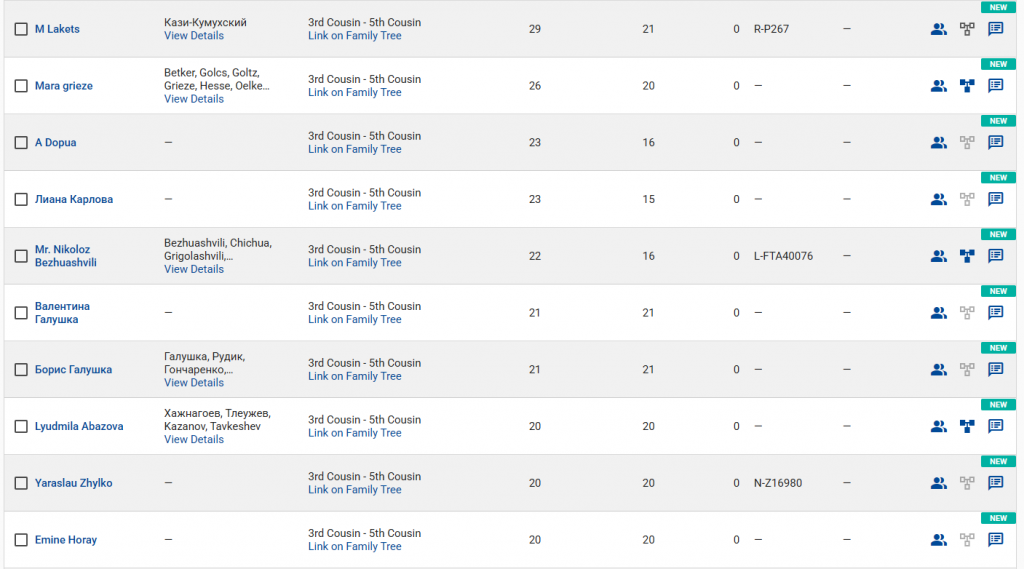Viewport: 1024px width, 569px height.
Task: Open notes icon for Лиана Карлова
Action: point(996,199)
